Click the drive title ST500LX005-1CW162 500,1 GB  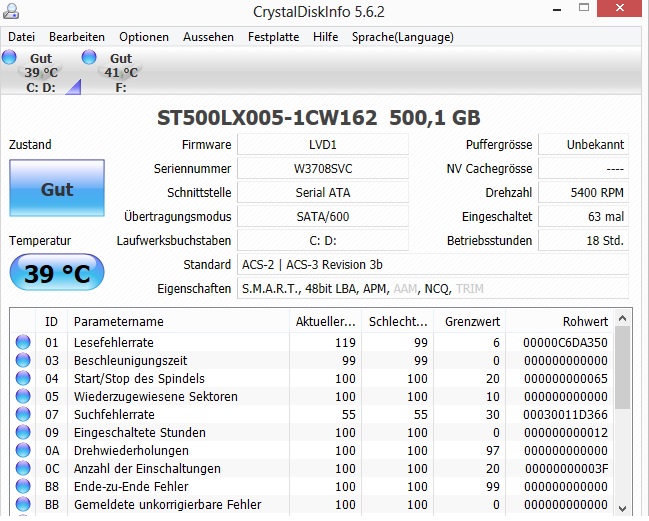pyautogui.click(x=319, y=118)
